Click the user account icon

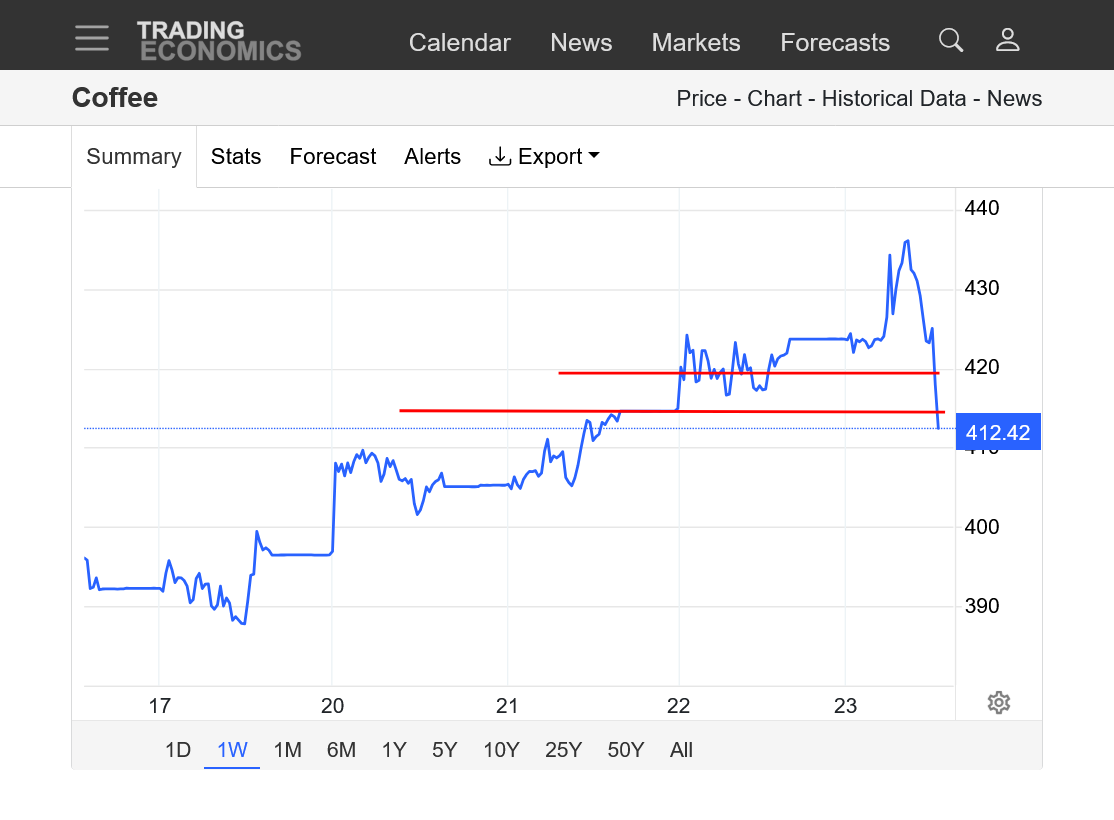(1007, 41)
